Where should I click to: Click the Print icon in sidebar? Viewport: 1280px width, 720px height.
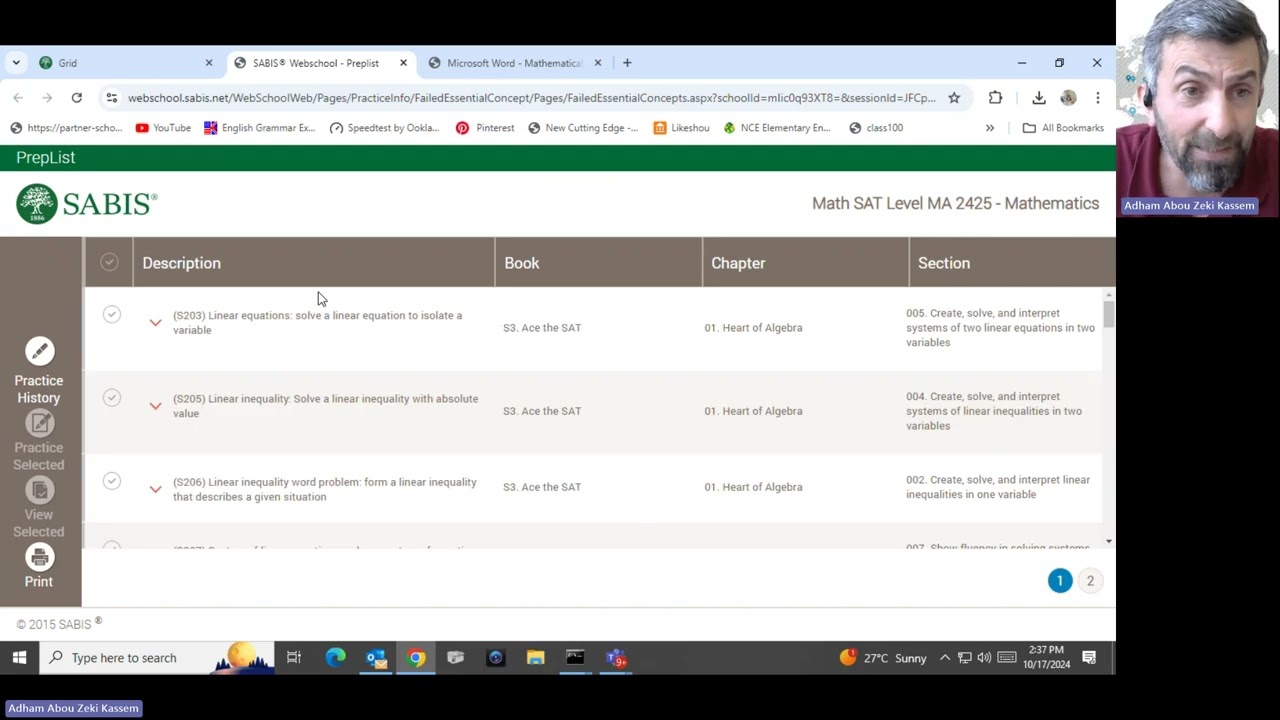tap(39, 557)
